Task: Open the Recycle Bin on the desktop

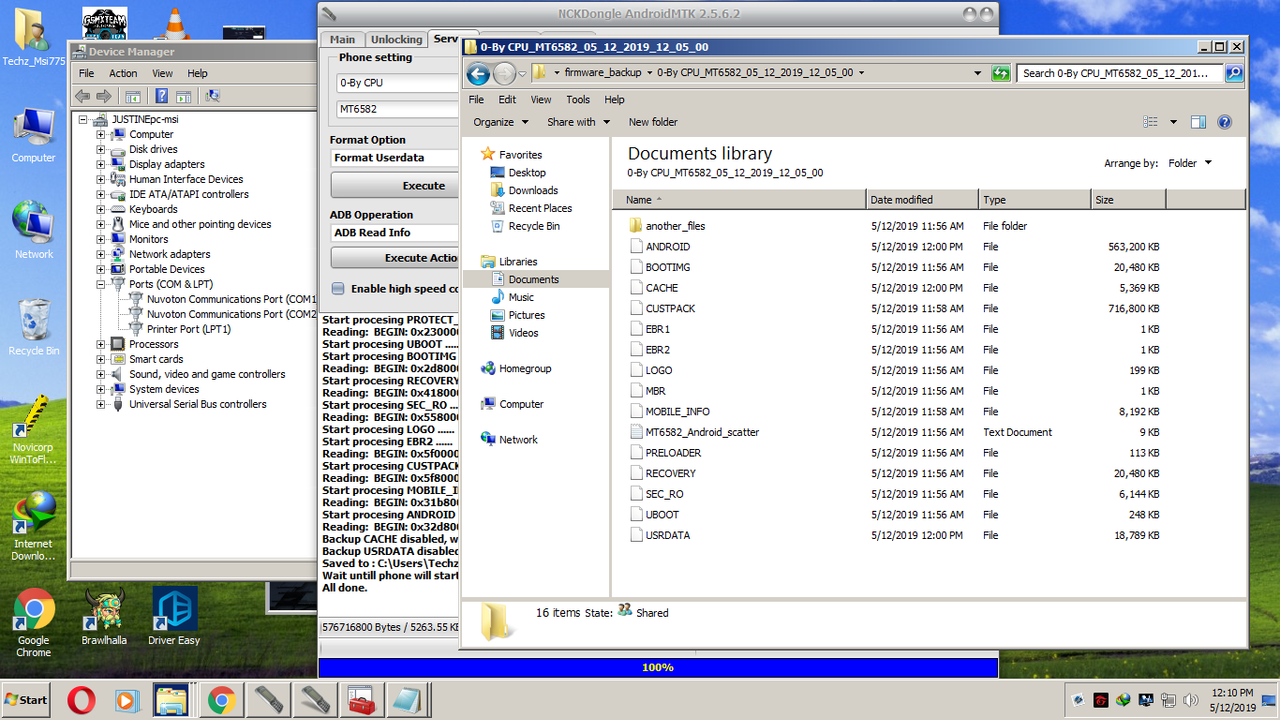Action: click(x=34, y=327)
